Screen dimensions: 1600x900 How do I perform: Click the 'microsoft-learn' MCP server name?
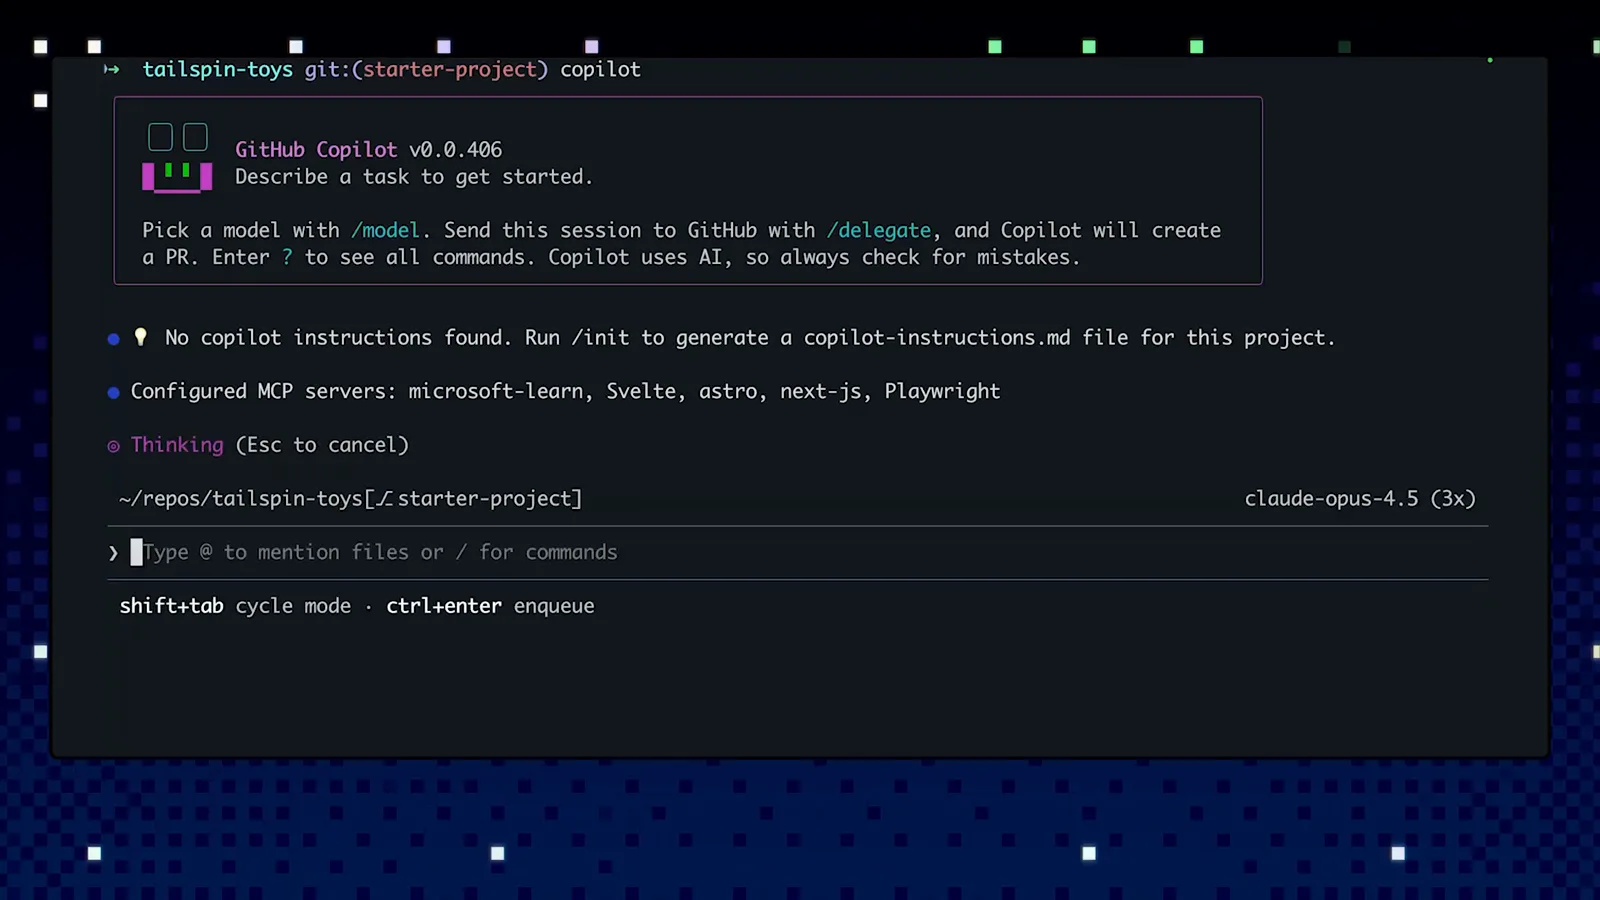click(x=496, y=391)
